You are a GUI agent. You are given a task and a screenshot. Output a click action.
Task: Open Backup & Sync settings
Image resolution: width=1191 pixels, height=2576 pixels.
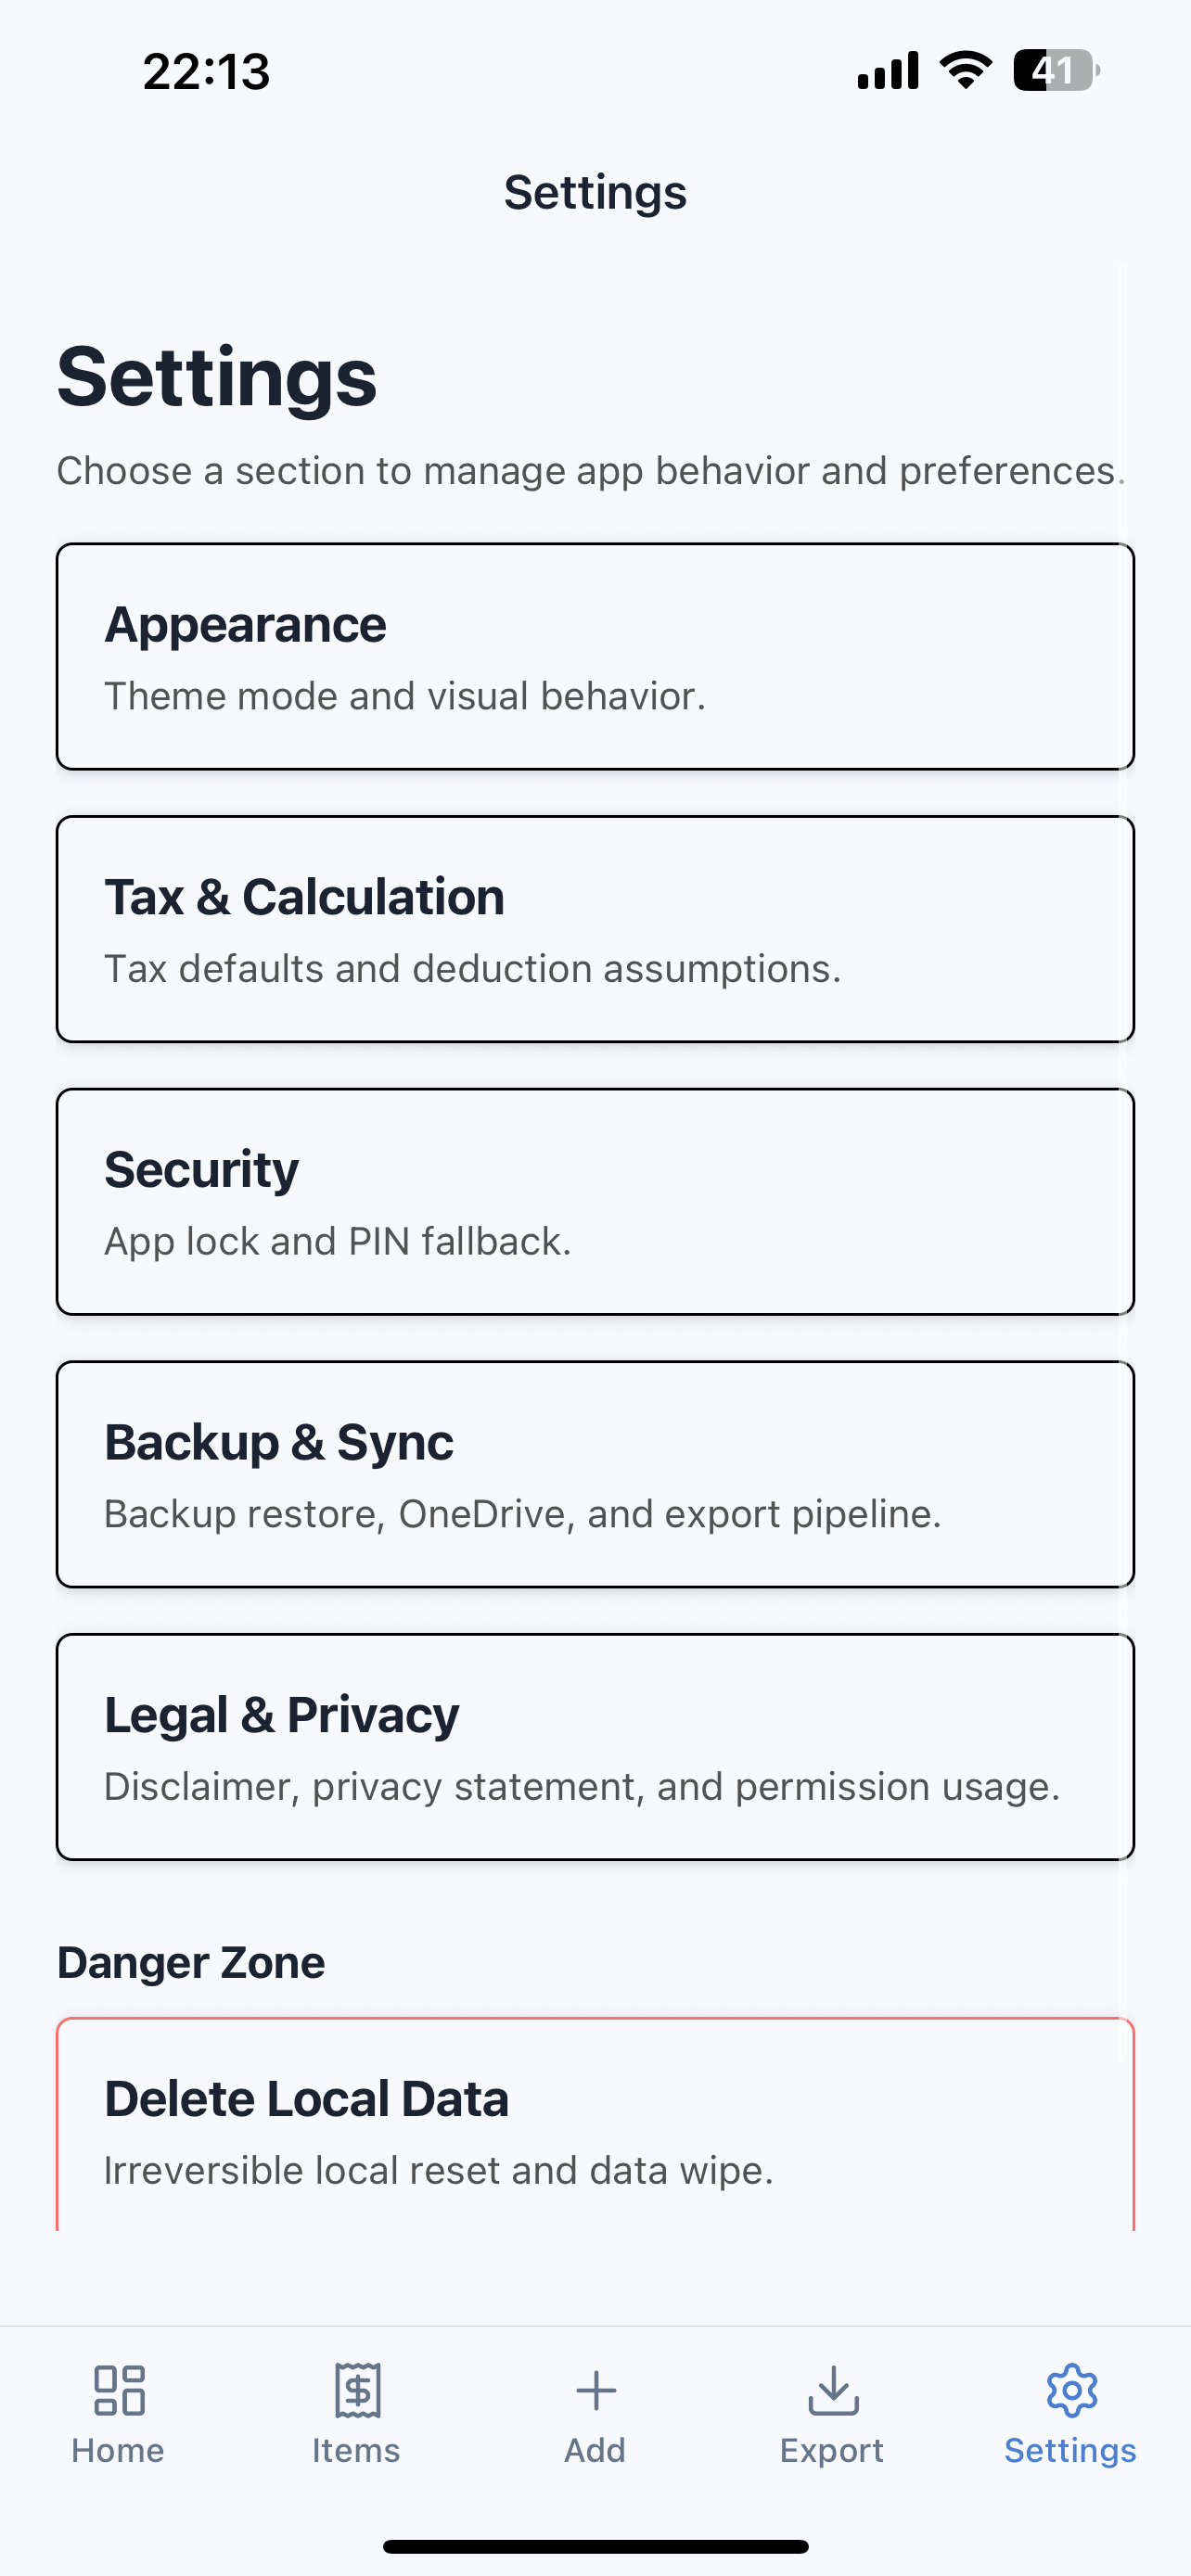(x=595, y=1474)
